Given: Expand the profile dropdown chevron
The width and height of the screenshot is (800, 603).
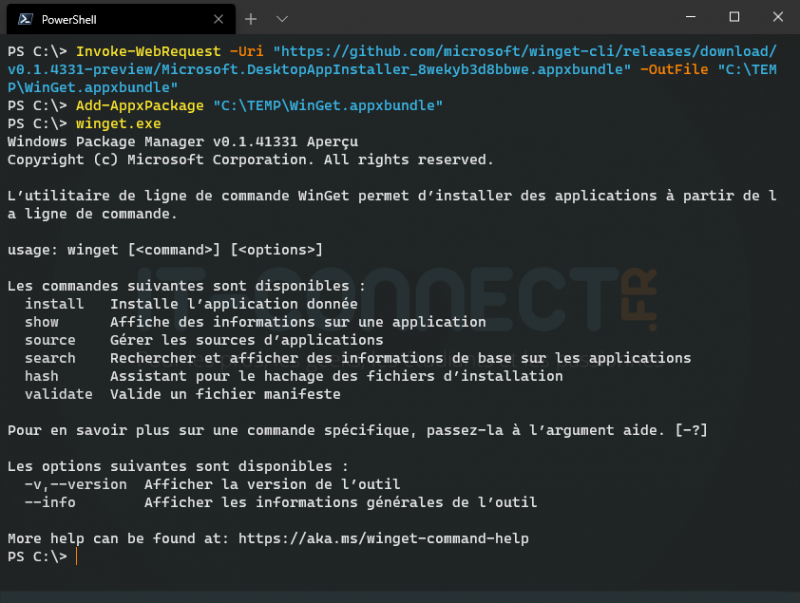Looking at the screenshot, I should (282, 19).
